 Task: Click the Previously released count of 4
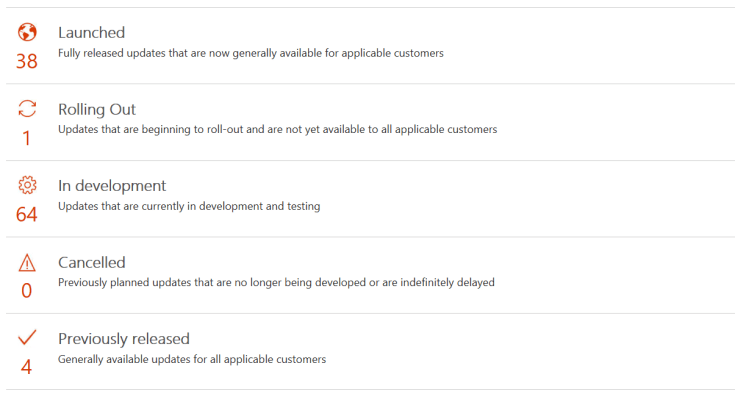(x=27, y=367)
